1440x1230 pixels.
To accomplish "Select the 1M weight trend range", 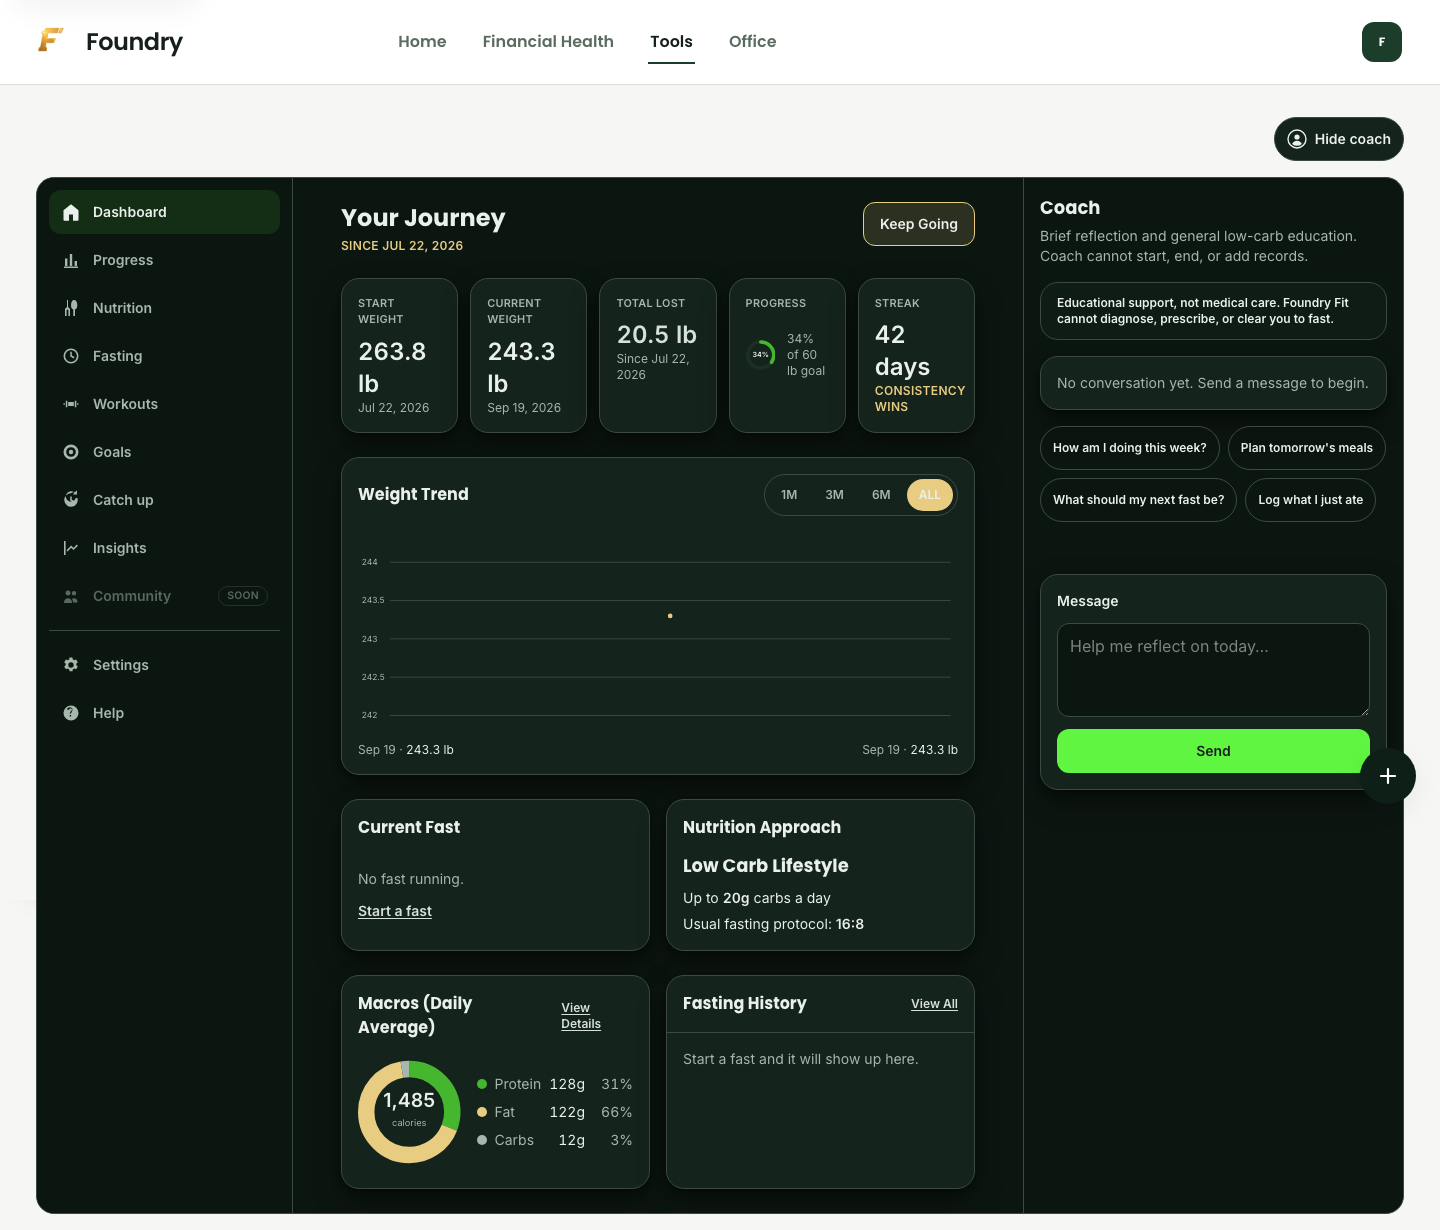I will coord(789,495).
